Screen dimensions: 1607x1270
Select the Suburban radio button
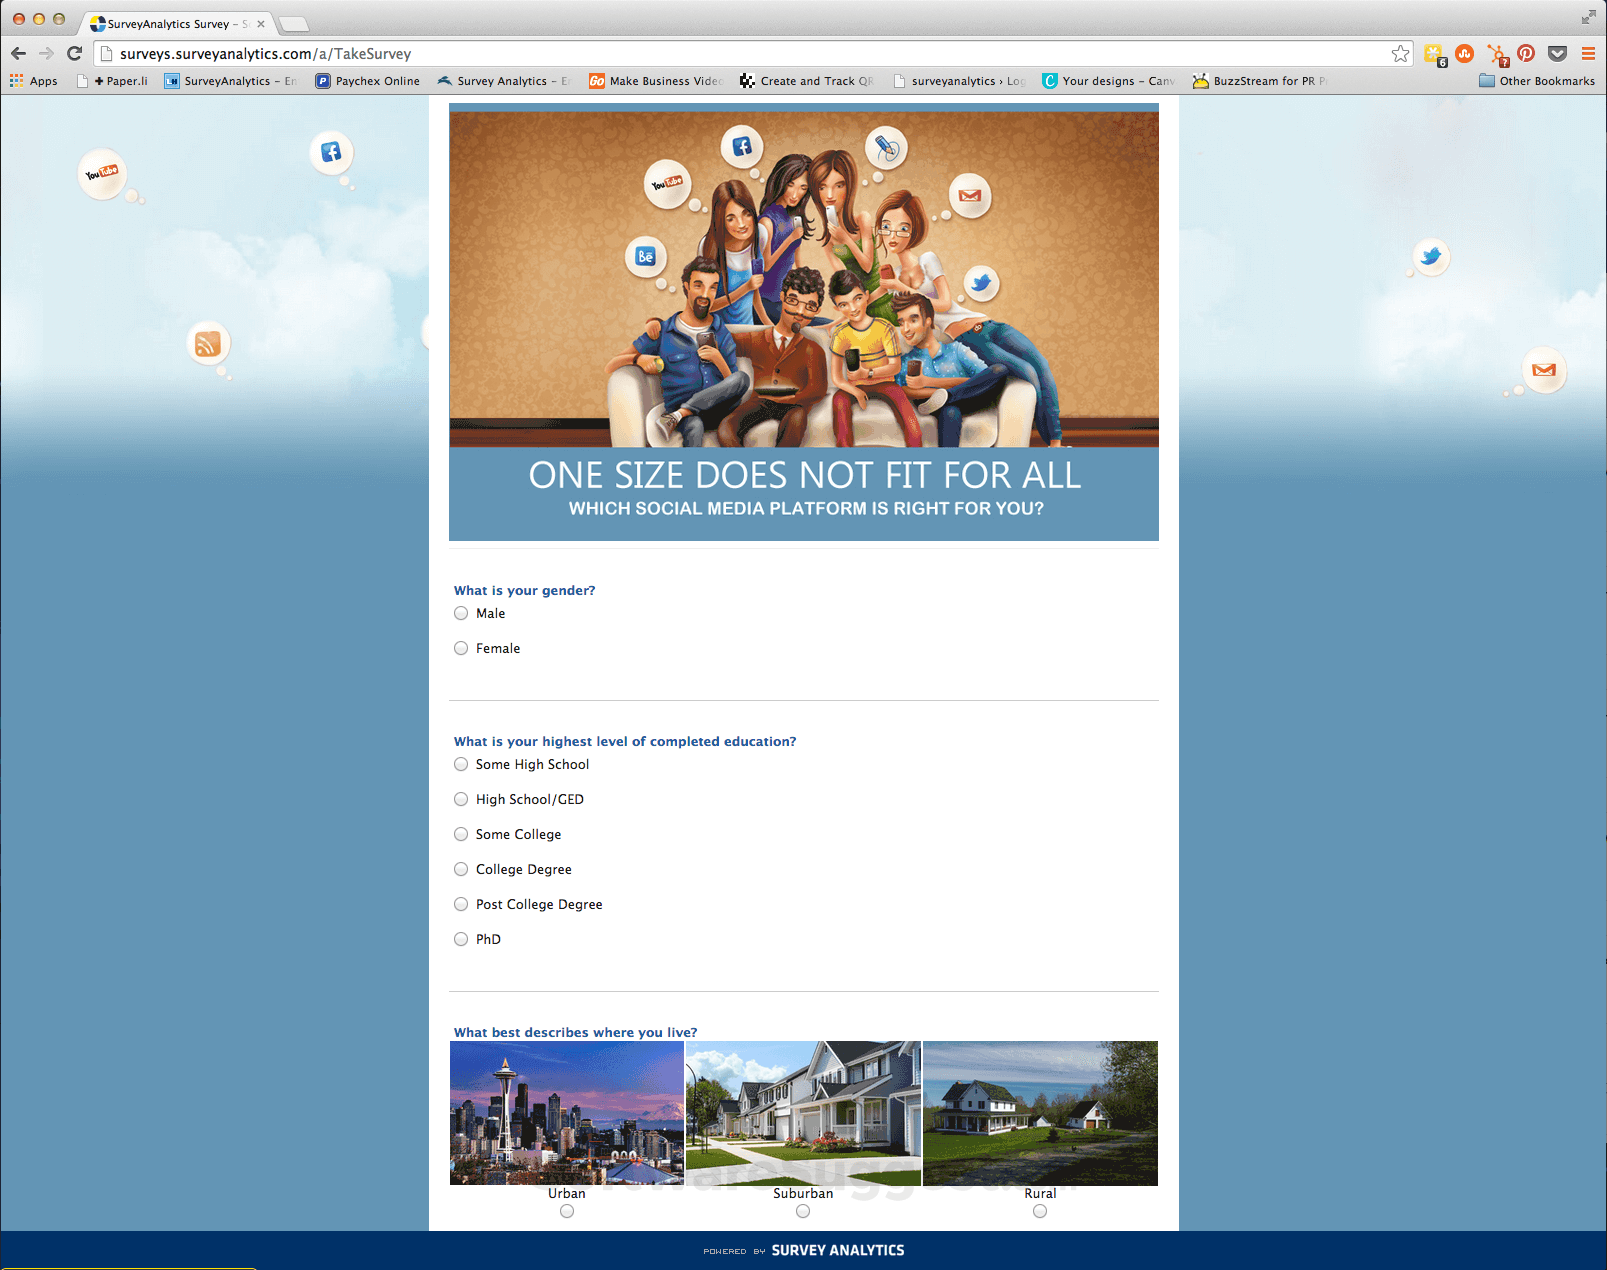(803, 1211)
